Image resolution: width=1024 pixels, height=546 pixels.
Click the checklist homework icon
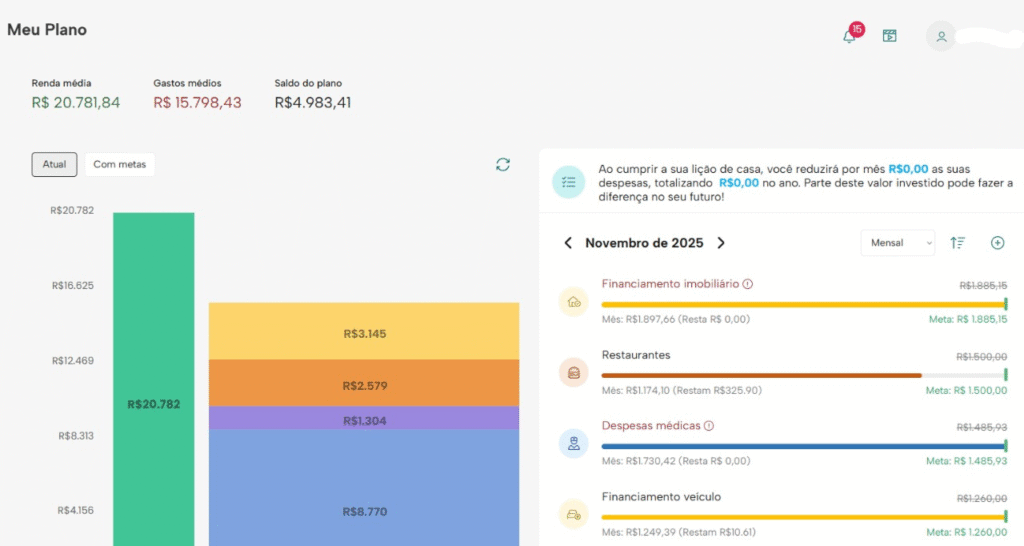tap(569, 182)
